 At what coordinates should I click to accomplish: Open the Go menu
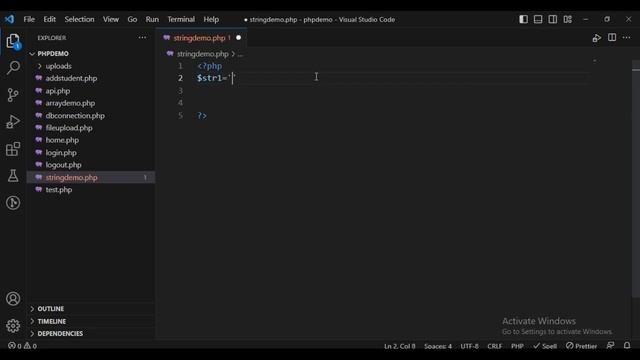(132, 19)
